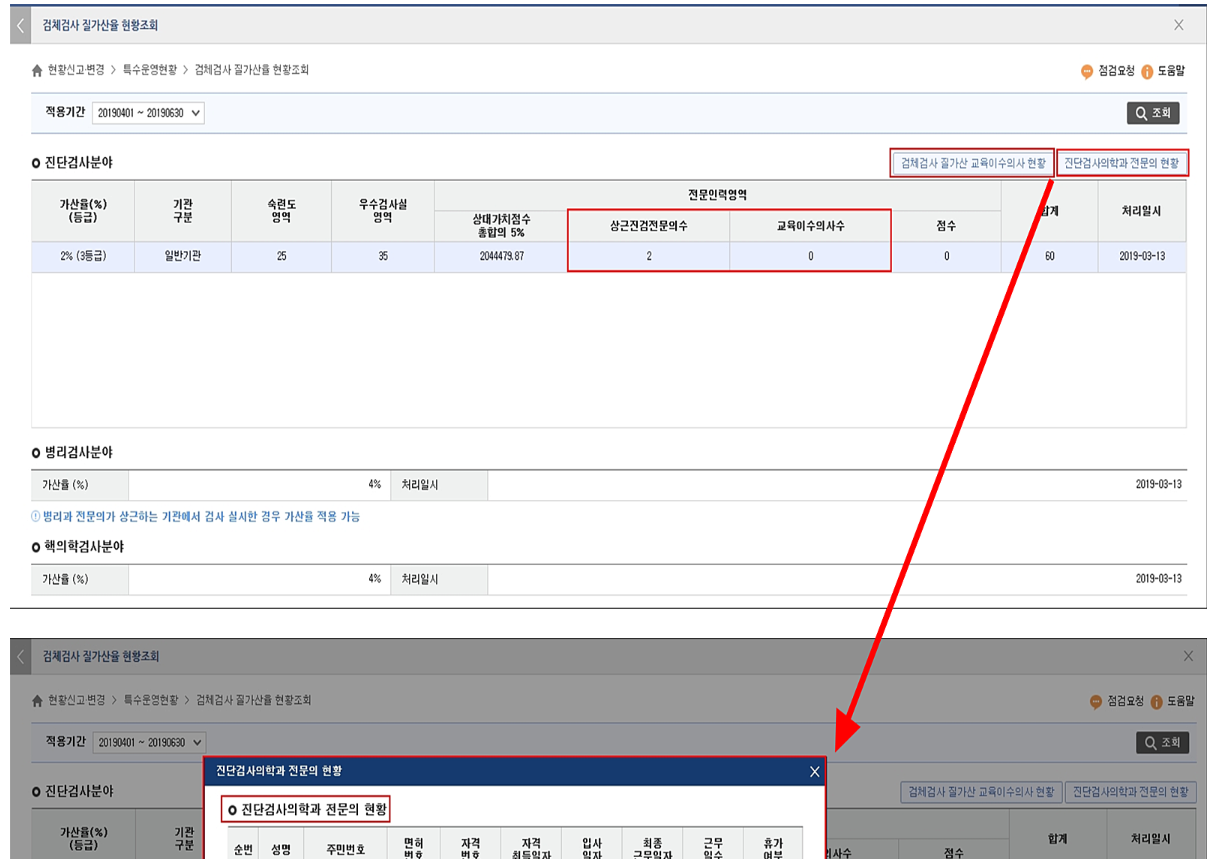Click dimmed 진단검사의학과 전문의 현황 button in lower window

point(1131,792)
